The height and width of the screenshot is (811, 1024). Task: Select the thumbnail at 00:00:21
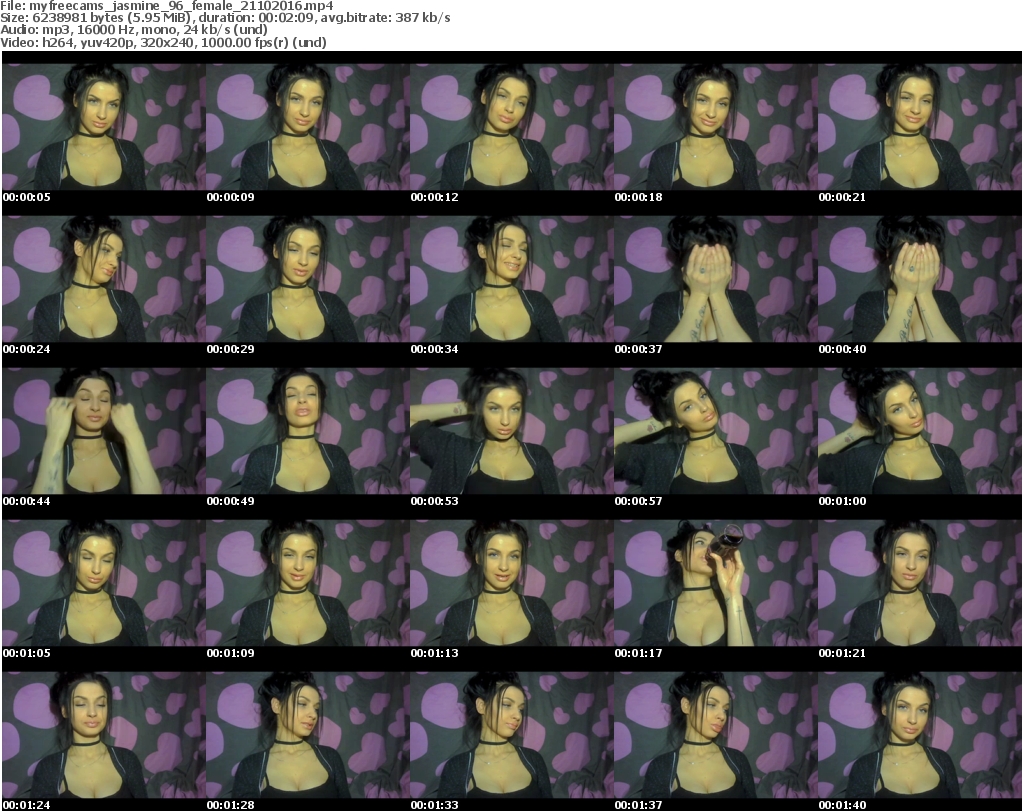click(919, 127)
